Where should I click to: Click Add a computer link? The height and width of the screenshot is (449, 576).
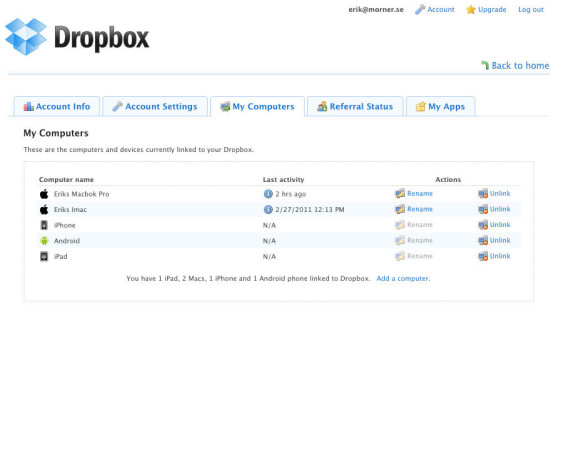pos(403,279)
